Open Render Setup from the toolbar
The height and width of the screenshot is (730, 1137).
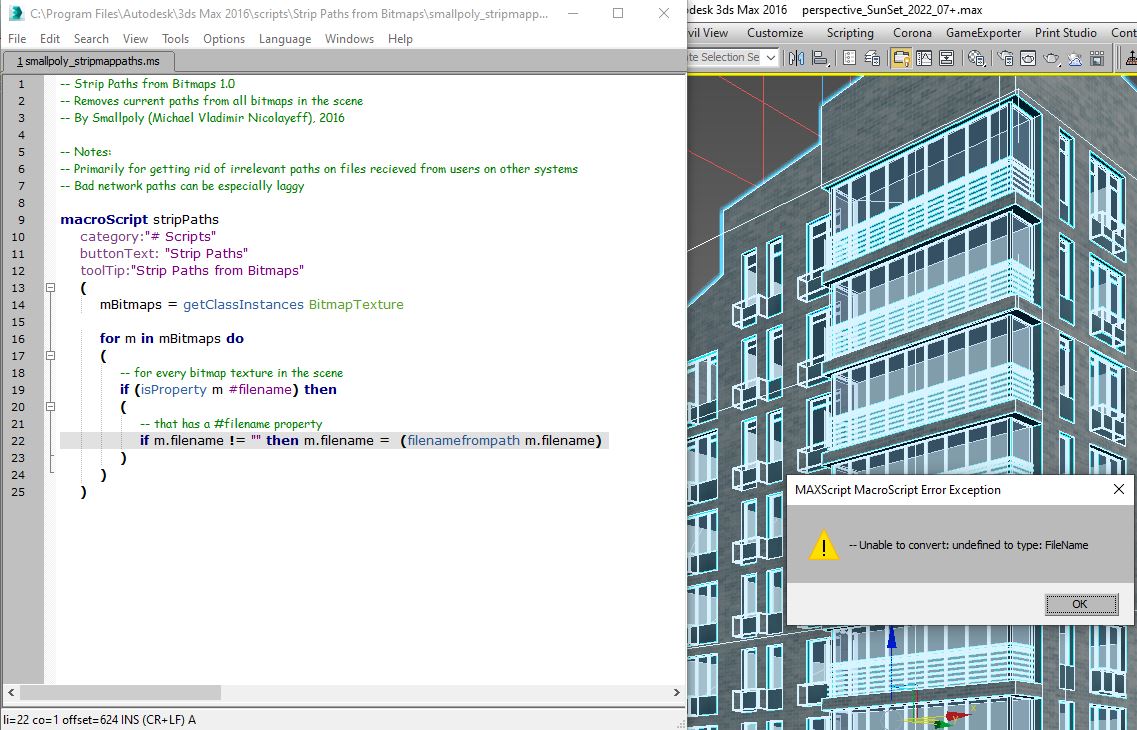click(1005, 59)
